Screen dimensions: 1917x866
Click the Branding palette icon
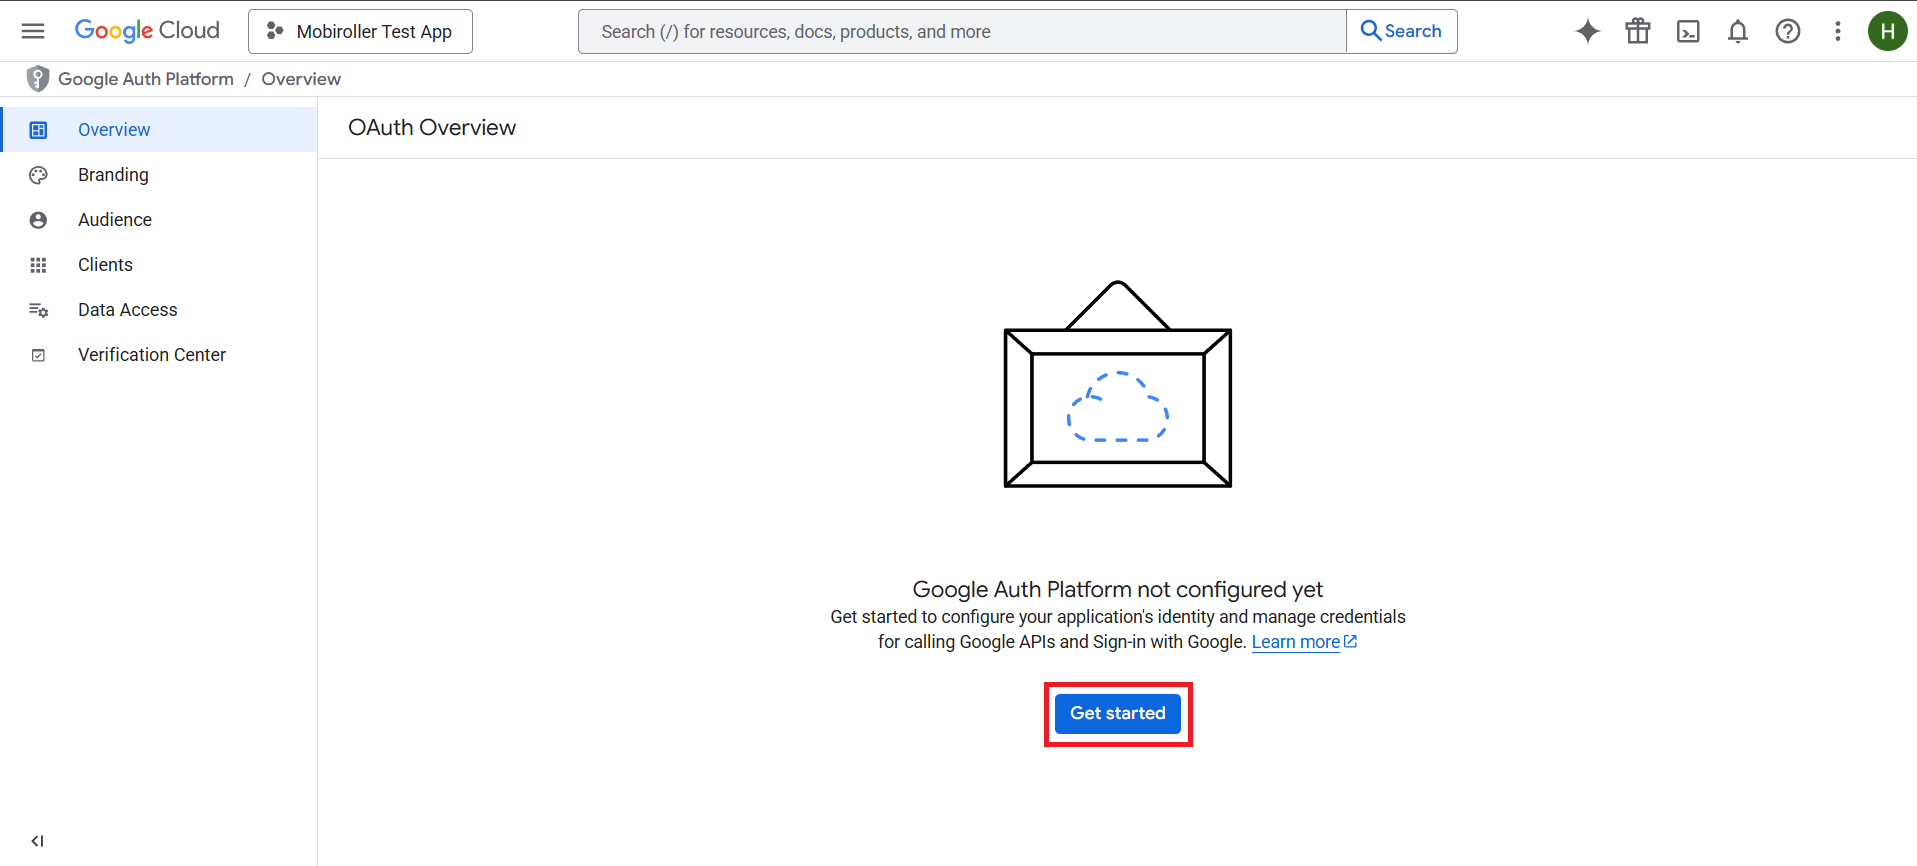pyautogui.click(x=38, y=175)
